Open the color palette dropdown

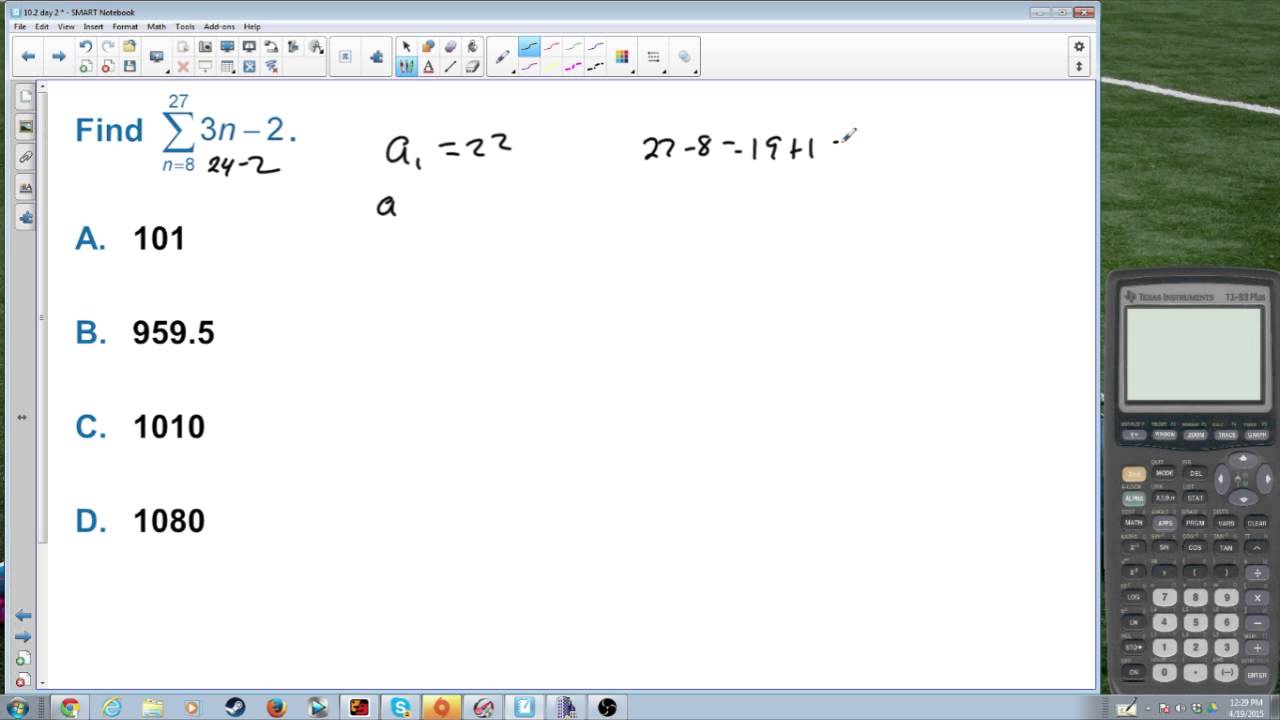(x=623, y=57)
